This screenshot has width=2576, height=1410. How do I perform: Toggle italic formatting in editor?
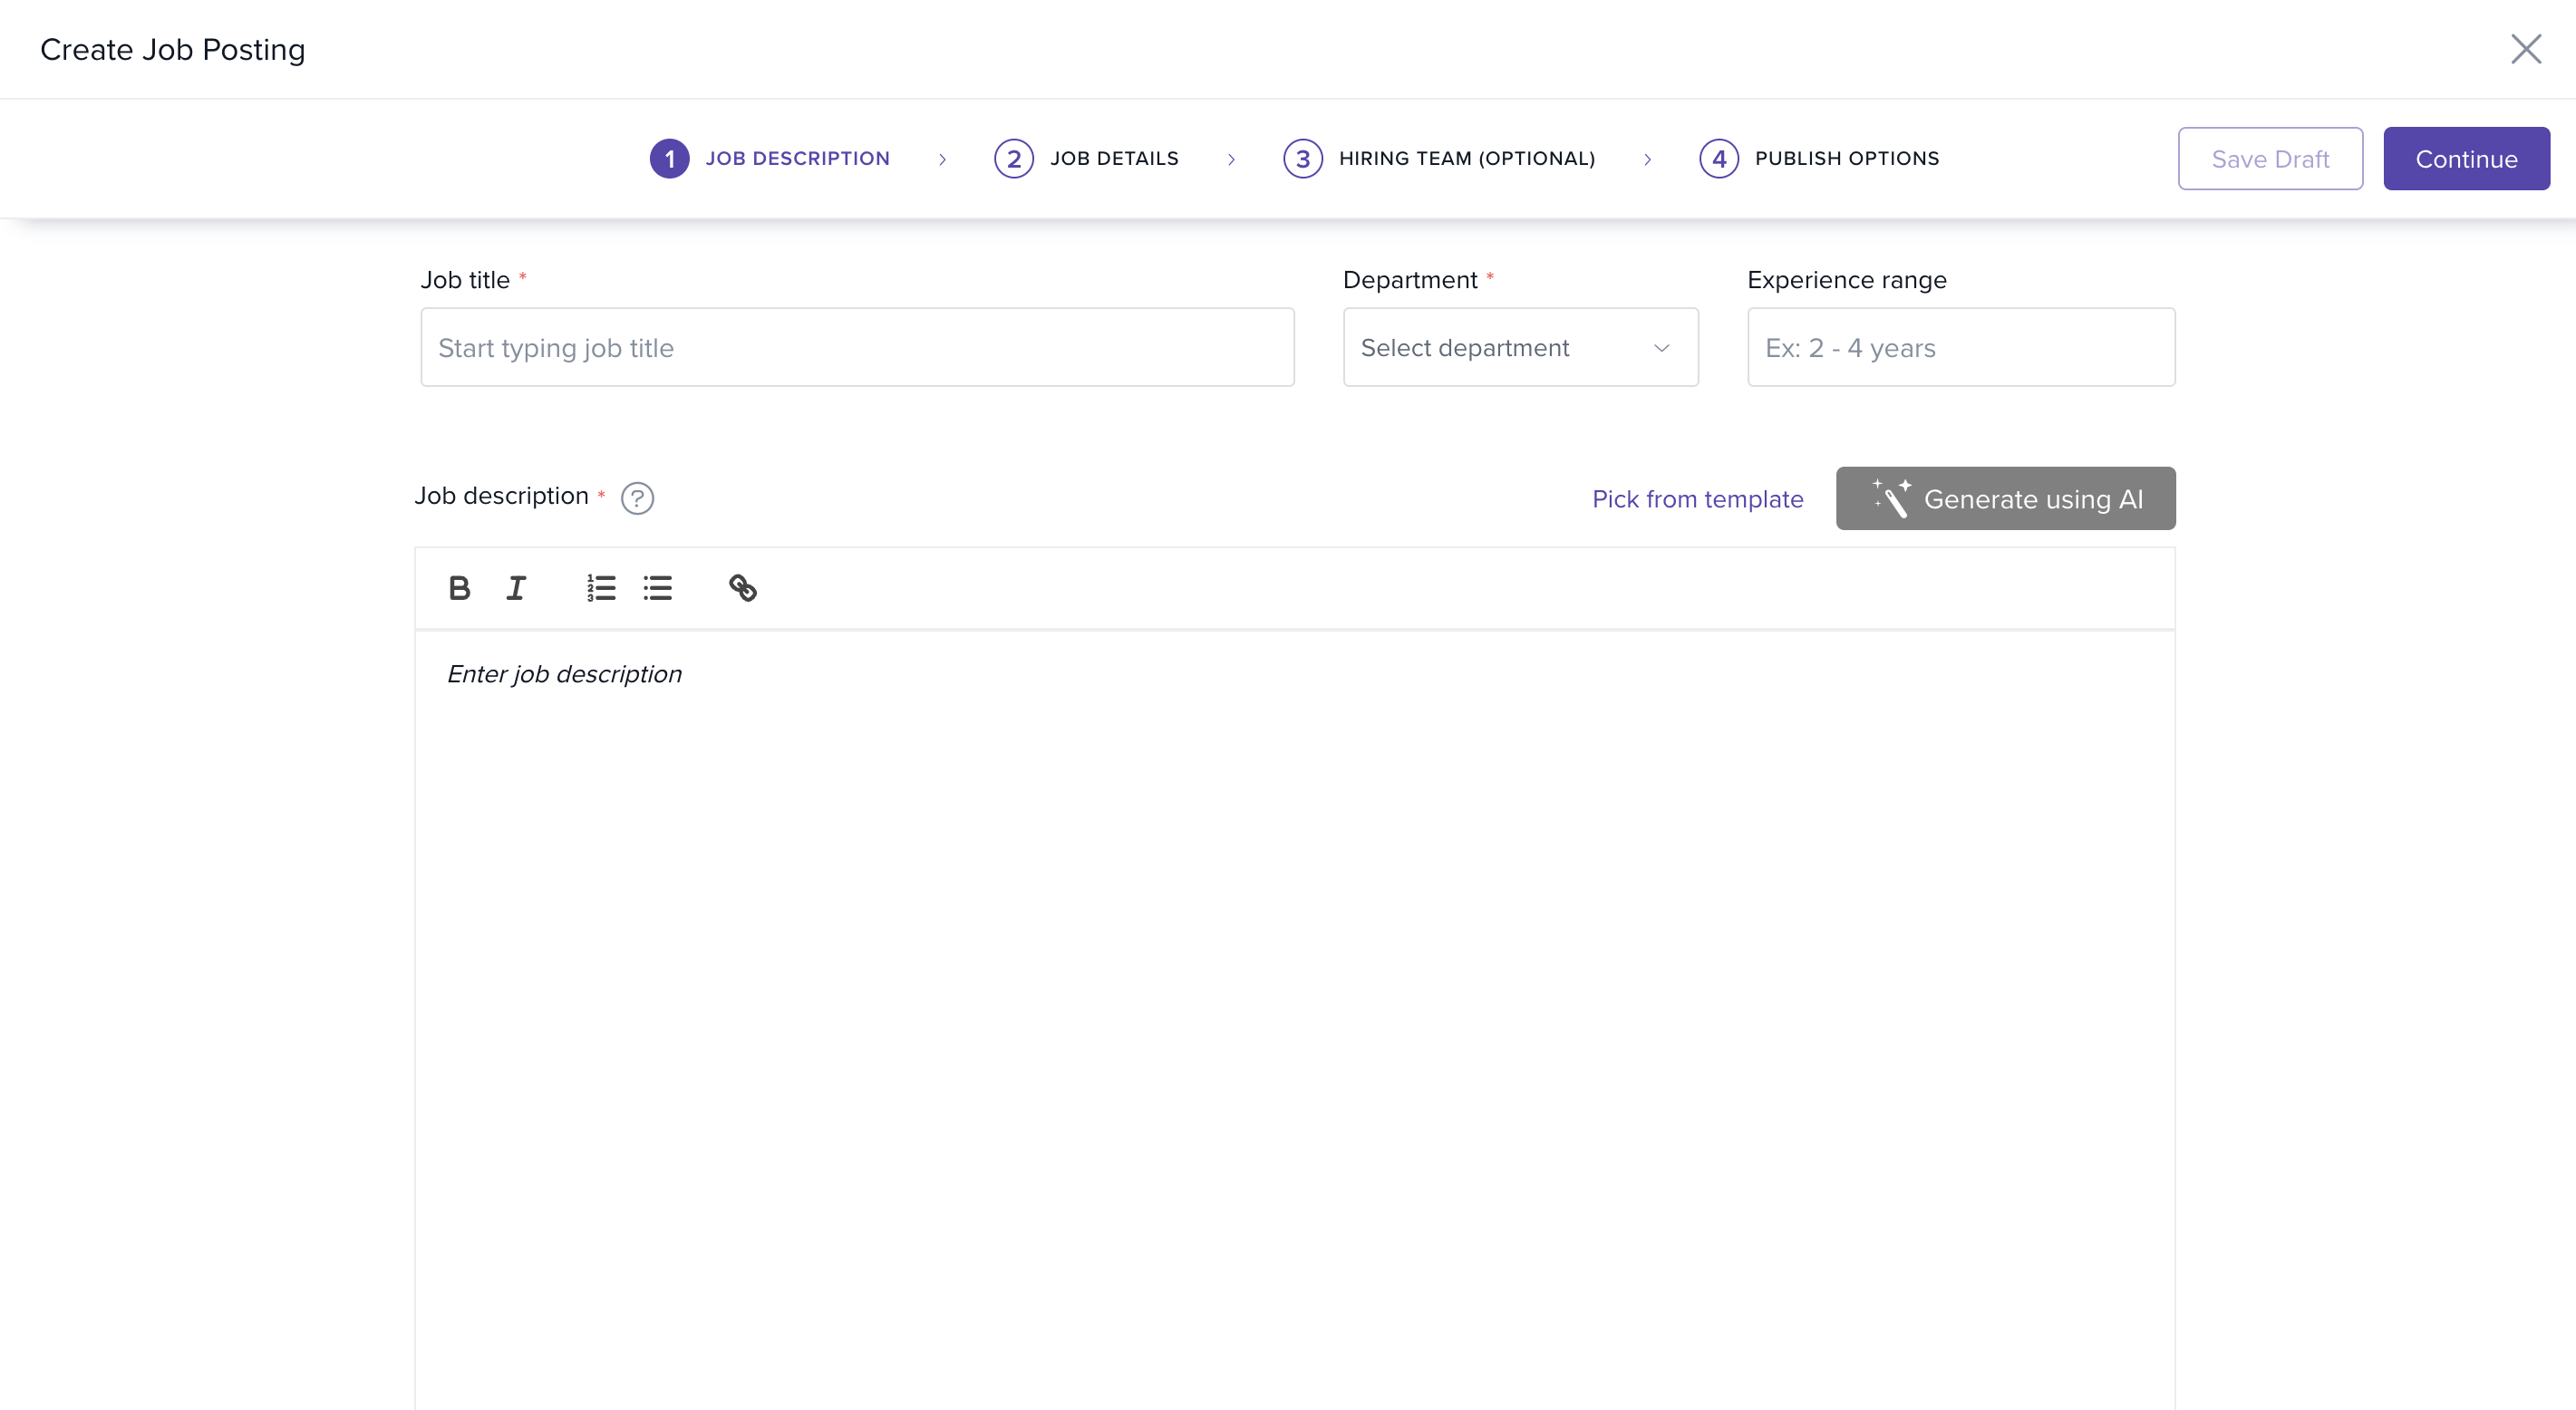(x=515, y=588)
